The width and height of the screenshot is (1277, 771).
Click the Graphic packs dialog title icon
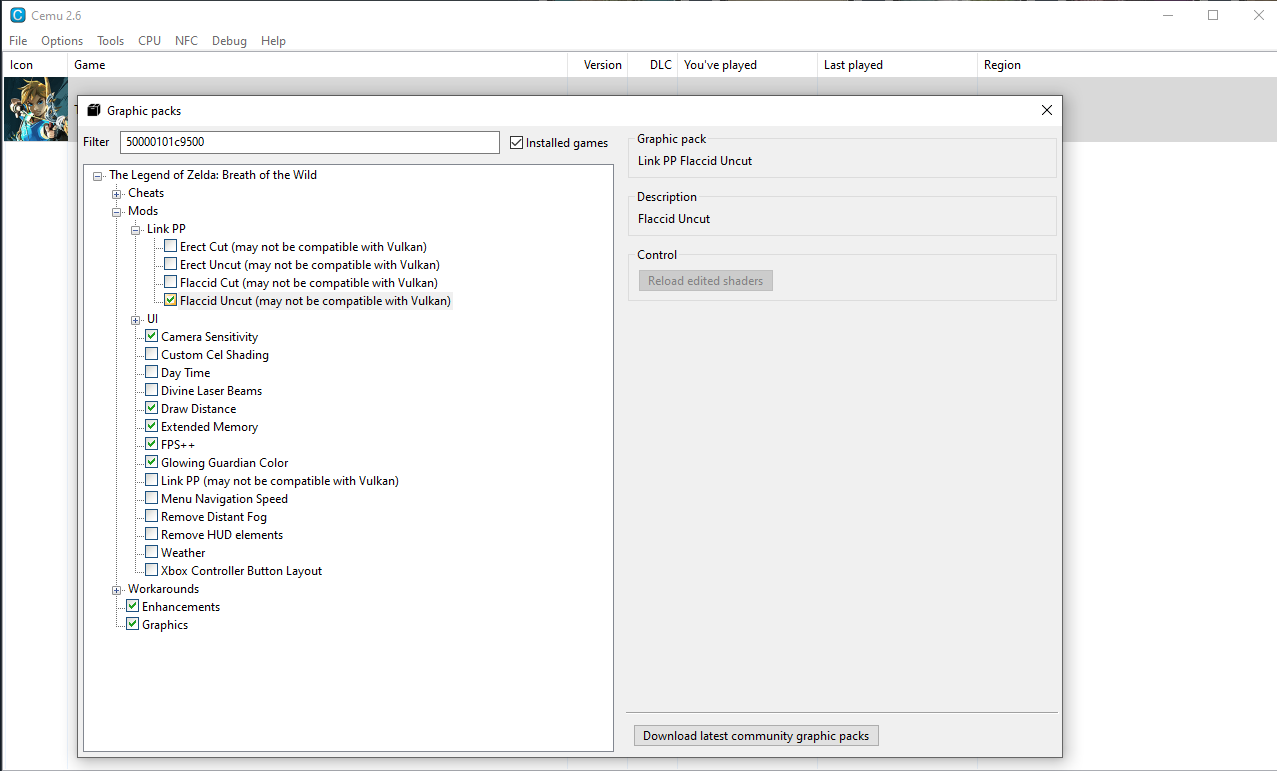tap(94, 110)
